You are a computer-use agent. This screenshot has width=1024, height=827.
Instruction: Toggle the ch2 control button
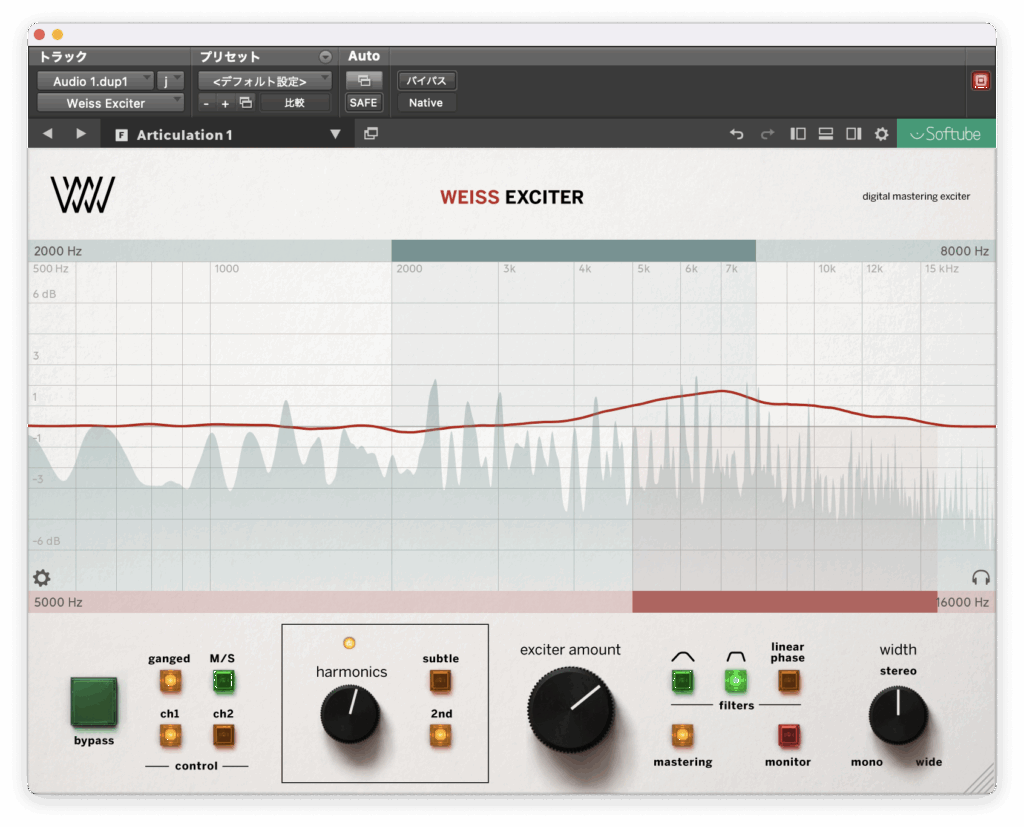point(223,736)
